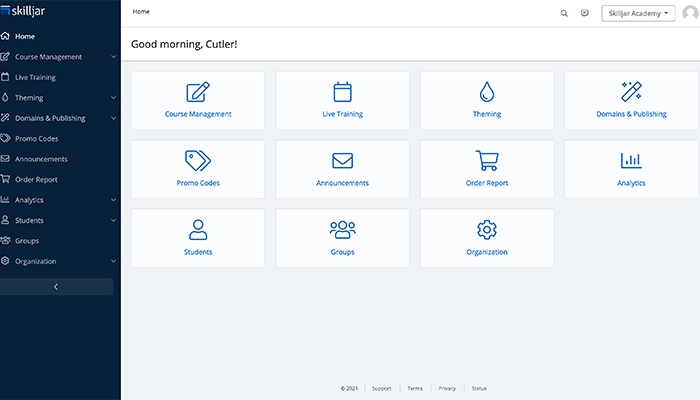Click the Home breadcrumb in header

pos(141,12)
